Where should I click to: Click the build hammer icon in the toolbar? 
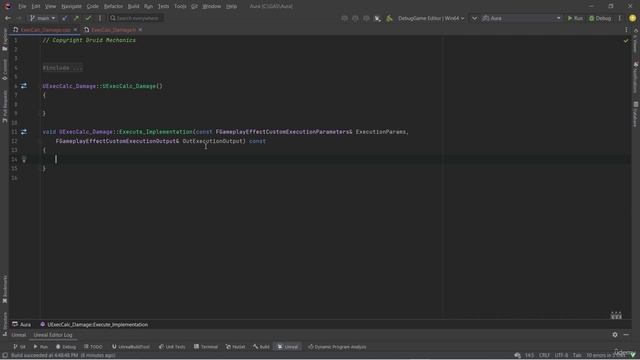pyautogui.click(x=389, y=18)
